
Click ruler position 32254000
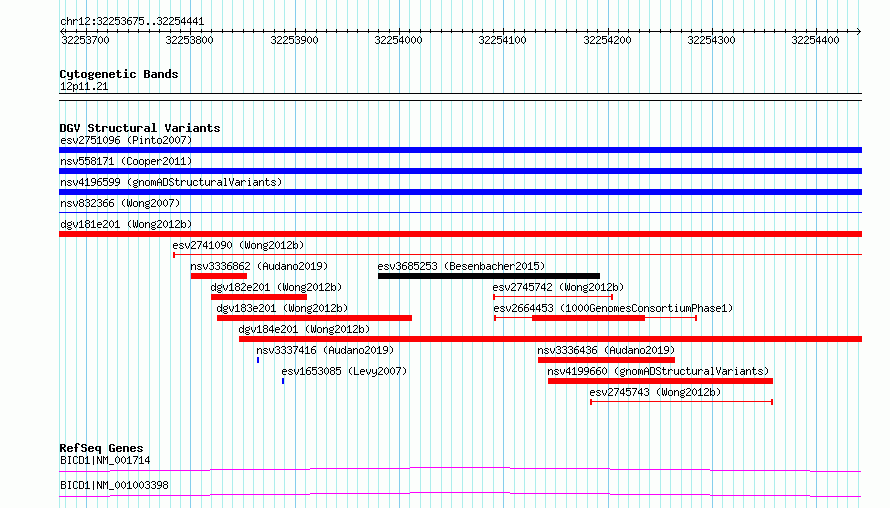[x=398, y=40]
